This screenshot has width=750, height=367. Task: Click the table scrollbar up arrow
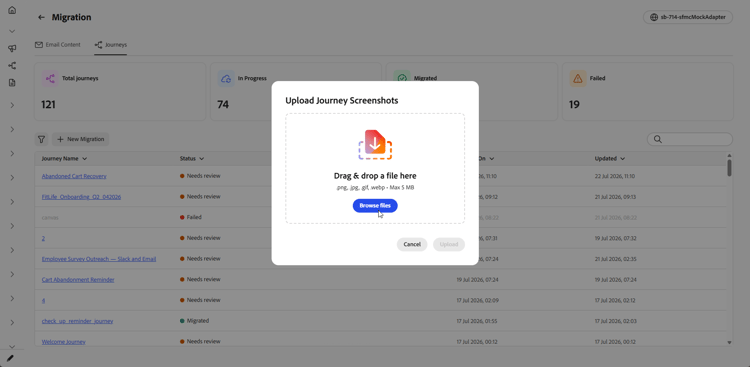point(729,155)
